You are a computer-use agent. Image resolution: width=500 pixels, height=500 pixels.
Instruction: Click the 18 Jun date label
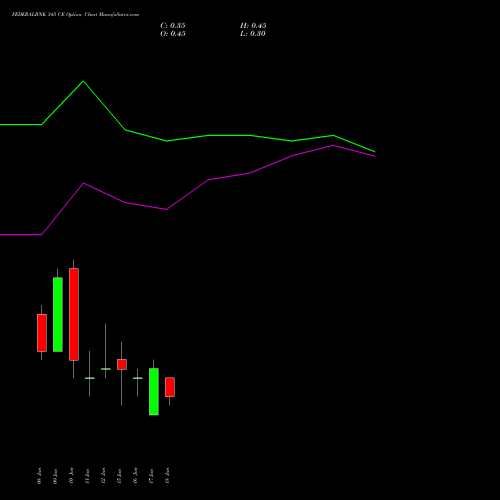tap(167, 476)
